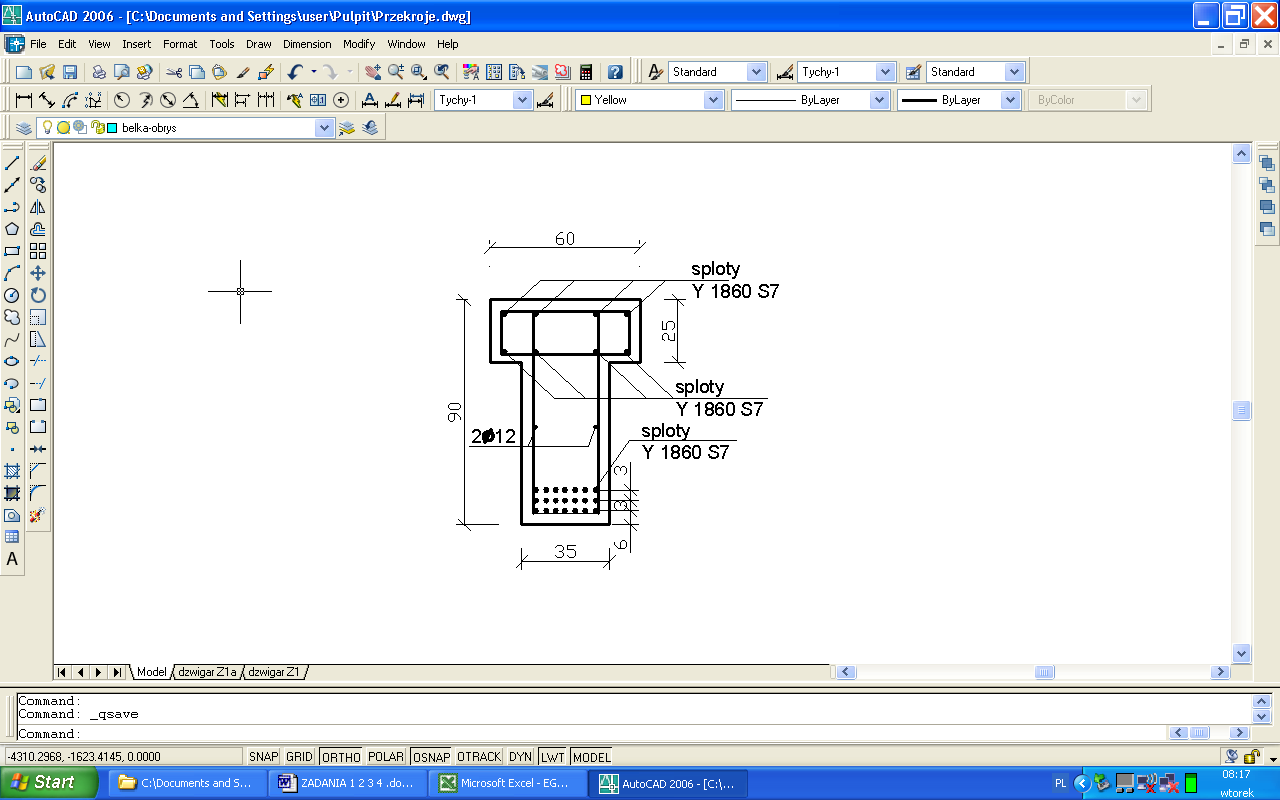Toggle SNAP mode in status bar

[x=264, y=757]
